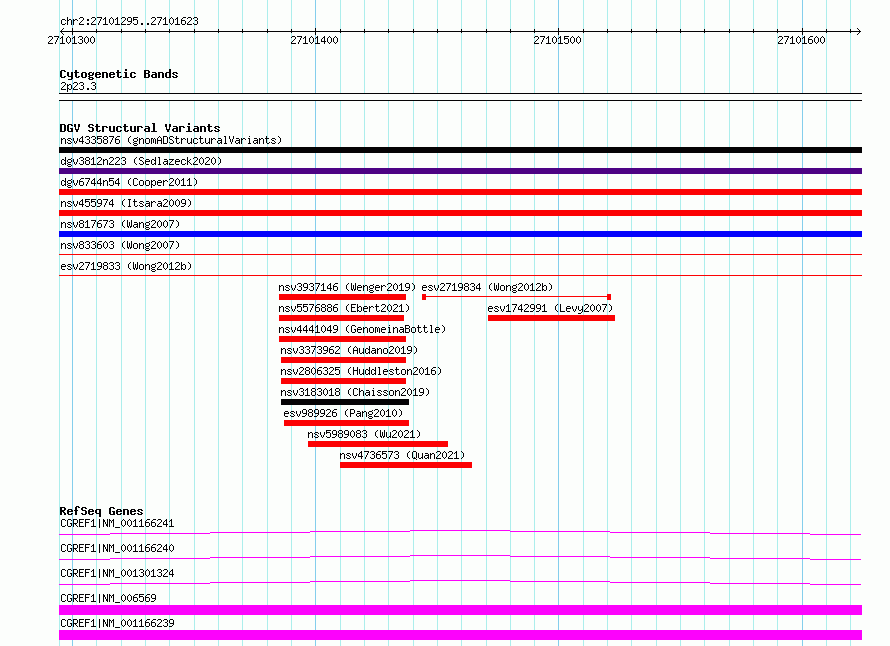Screen dimensions: 890x646
Task: Open the nsv5576886 (Ebert2021) label
Action: [344, 308]
